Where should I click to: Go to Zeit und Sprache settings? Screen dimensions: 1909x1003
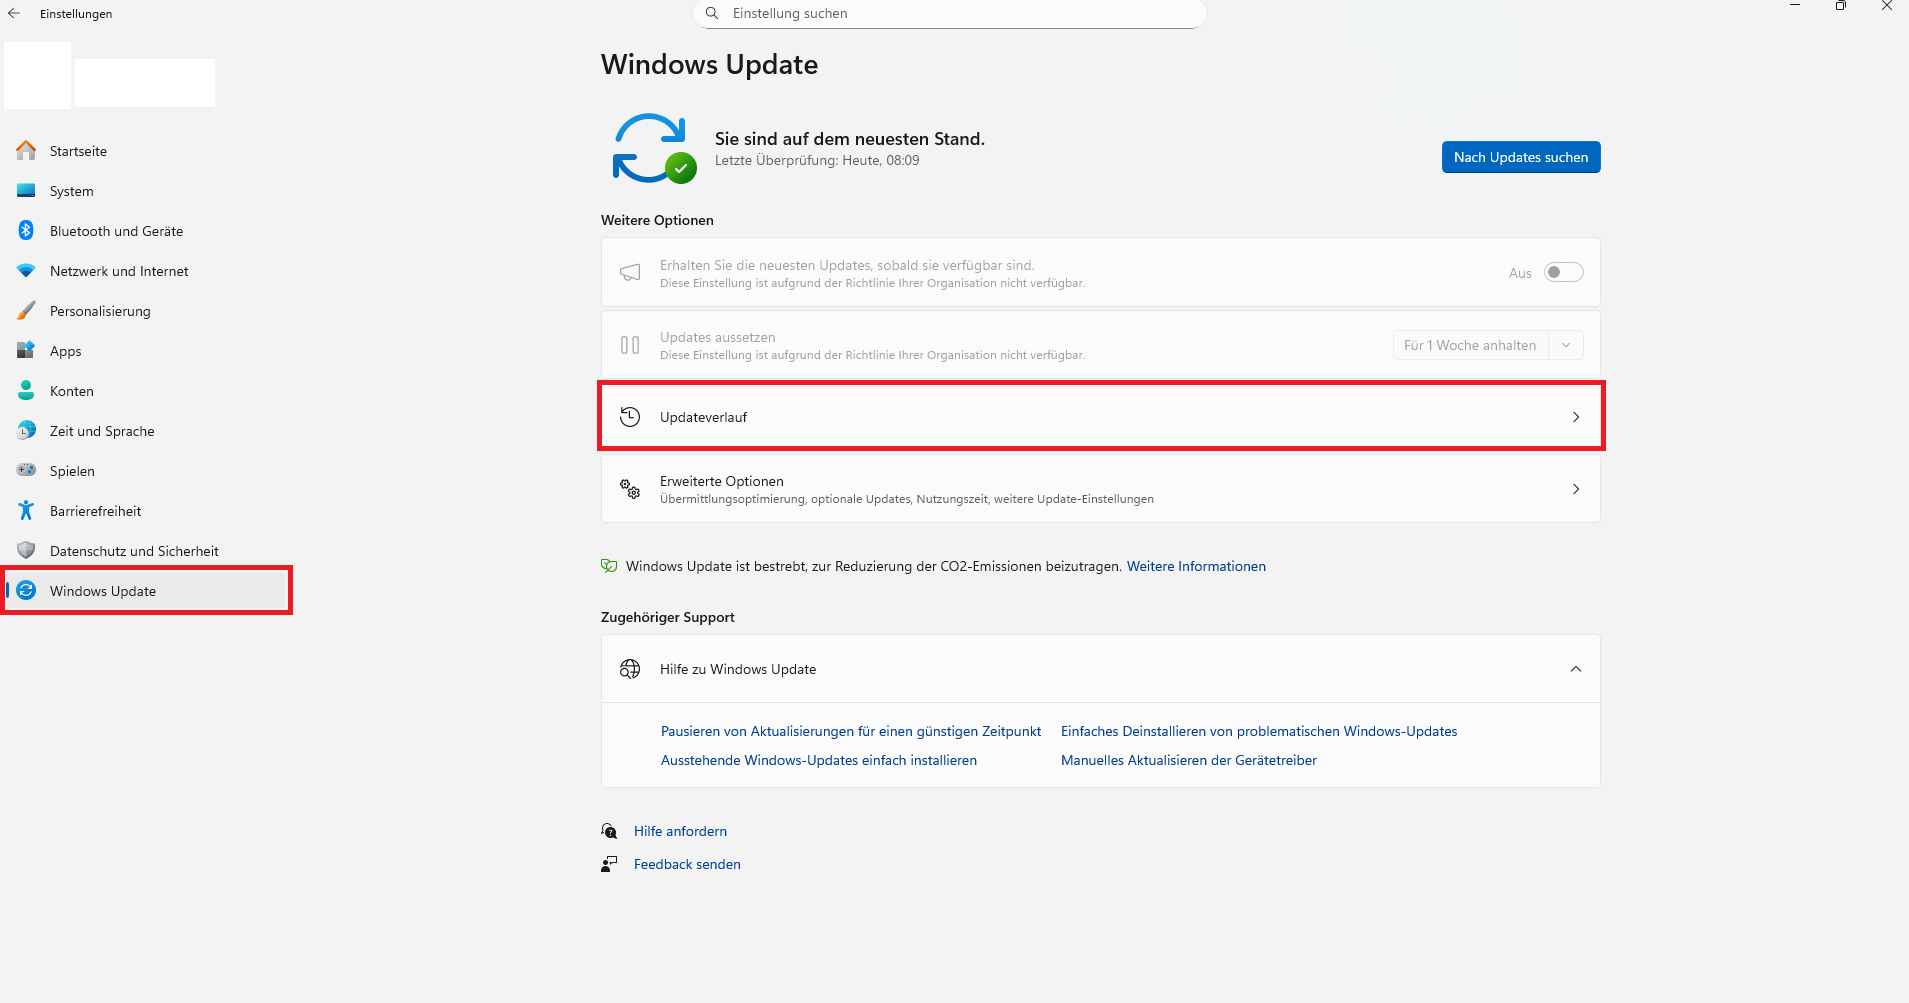pos(102,431)
